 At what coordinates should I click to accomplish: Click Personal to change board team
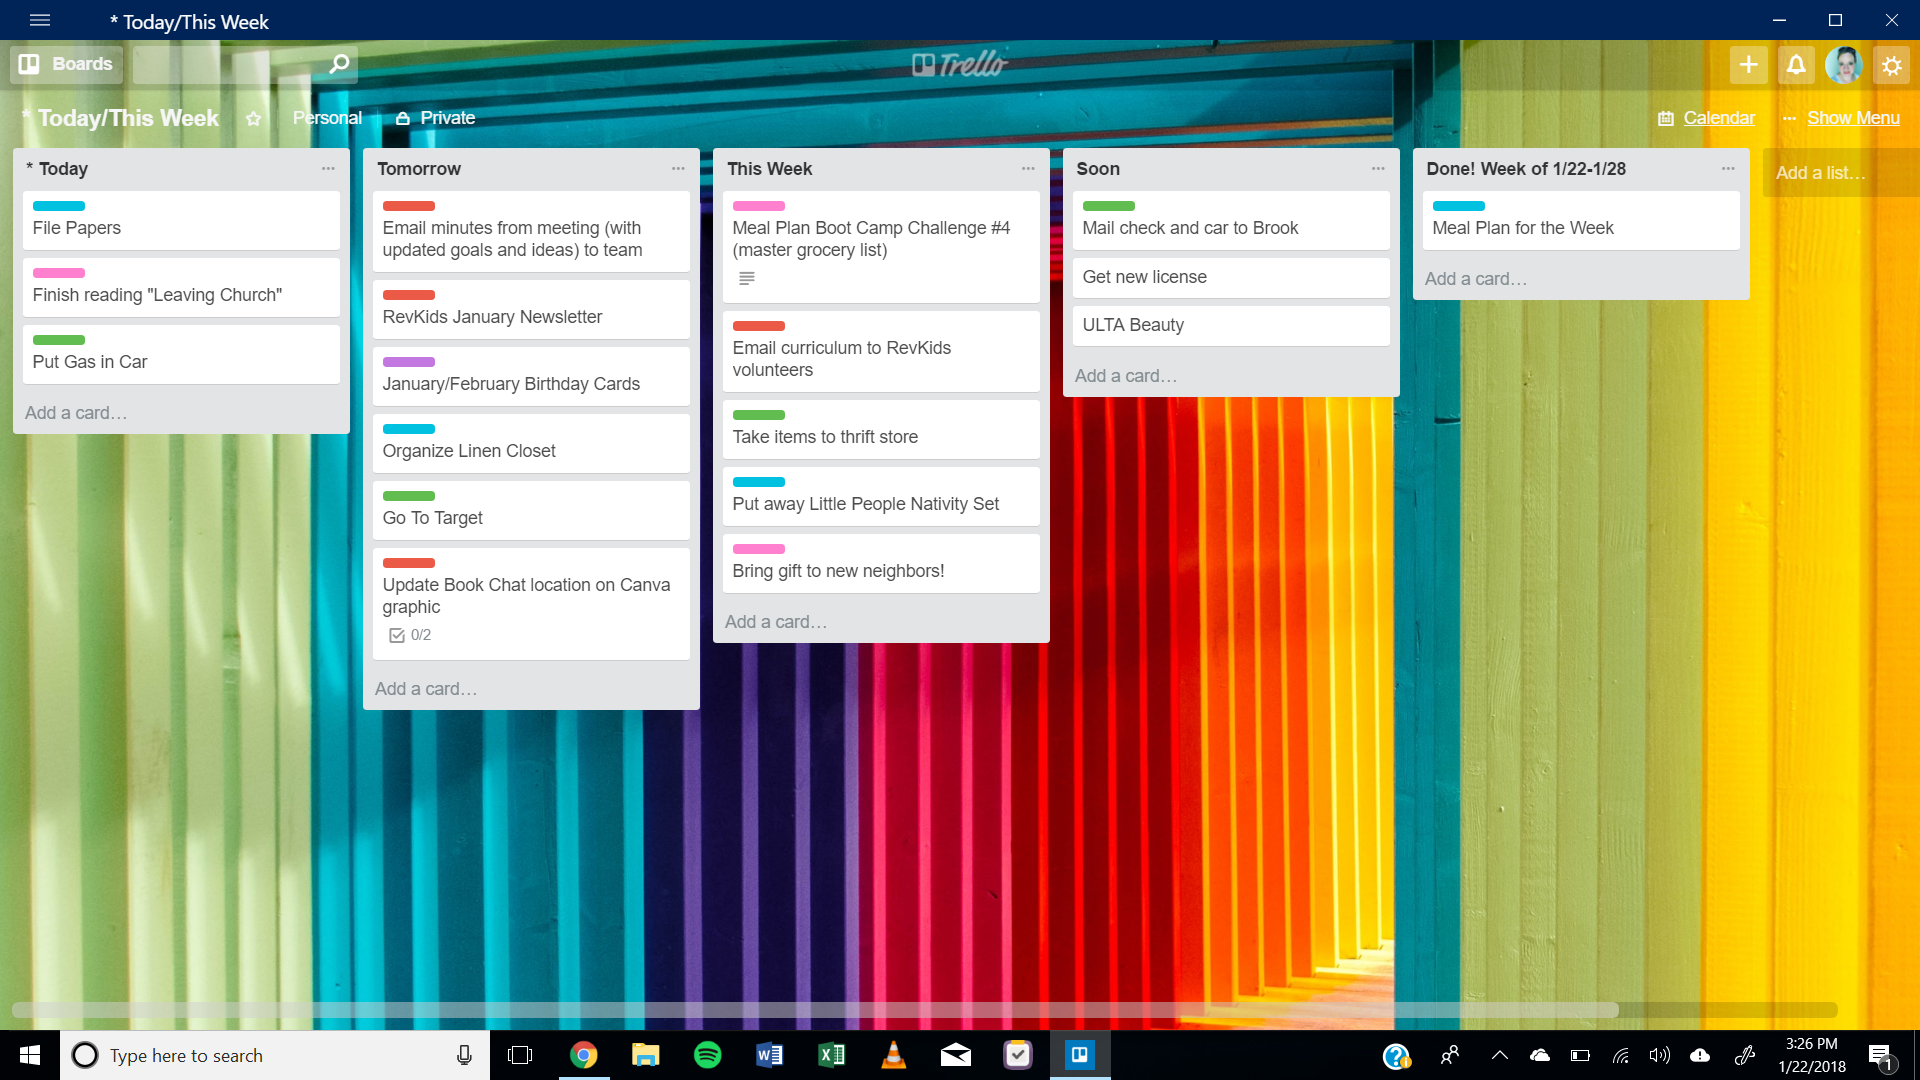coord(326,117)
